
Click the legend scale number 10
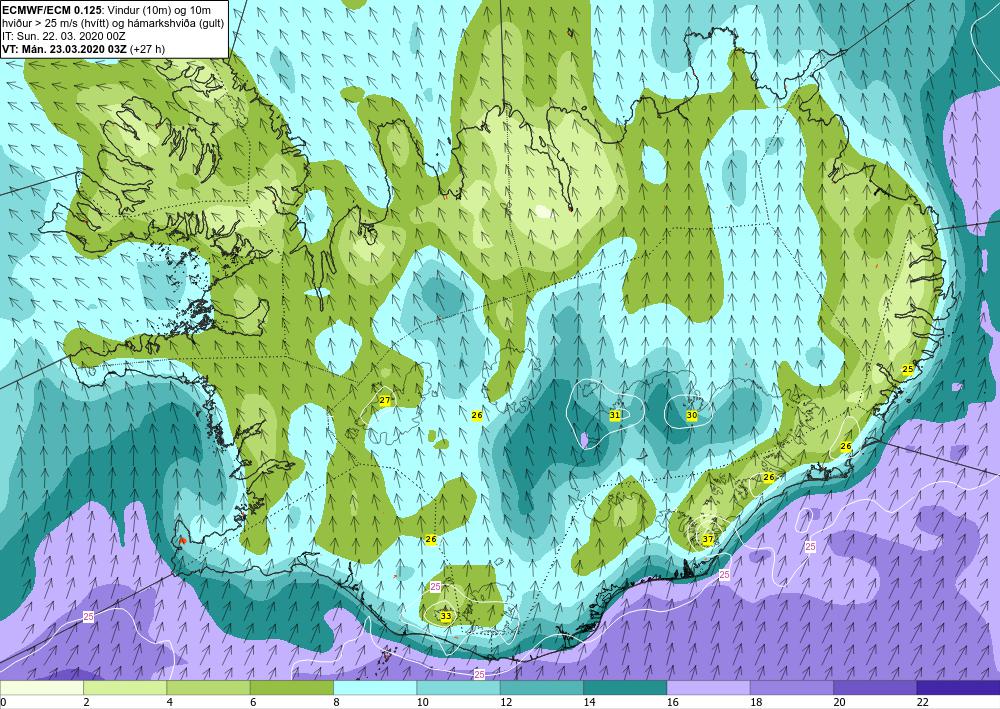(x=422, y=702)
